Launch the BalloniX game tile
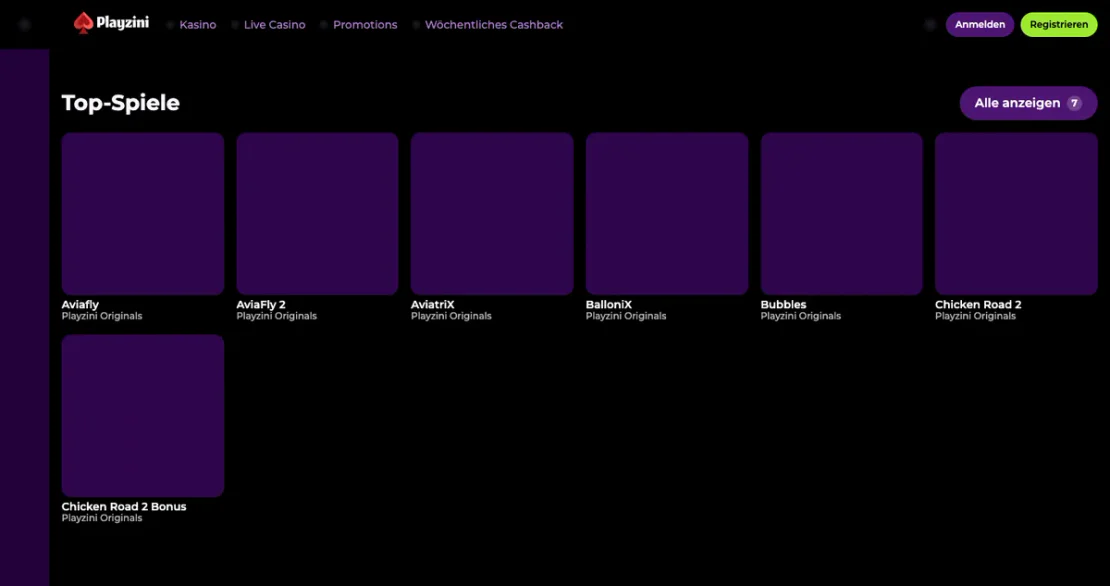Screen dimensions: 1110x586 click(x=667, y=214)
